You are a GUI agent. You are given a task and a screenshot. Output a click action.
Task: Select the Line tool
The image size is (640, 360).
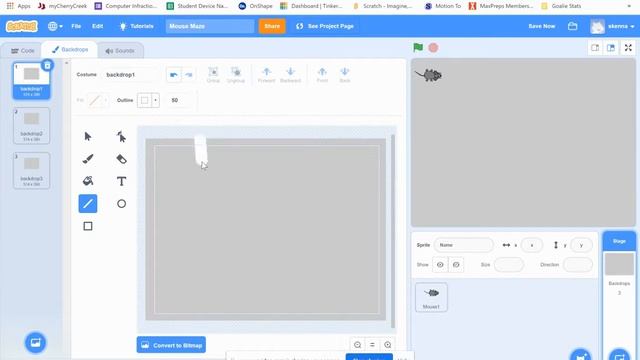coord(88,204)
